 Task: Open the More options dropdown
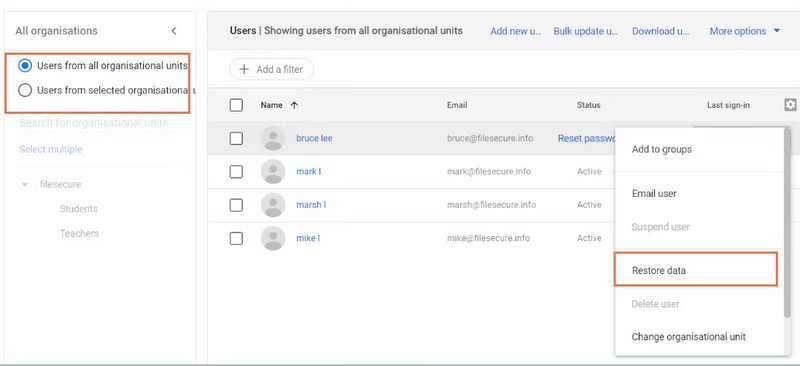point(745,31)
